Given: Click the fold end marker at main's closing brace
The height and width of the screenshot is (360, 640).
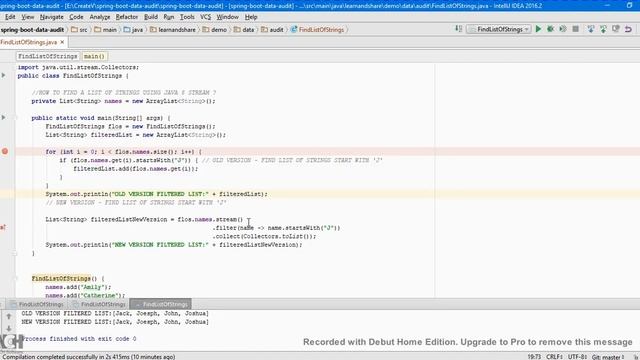Looking at the screenshot, I should click(16, 253).
